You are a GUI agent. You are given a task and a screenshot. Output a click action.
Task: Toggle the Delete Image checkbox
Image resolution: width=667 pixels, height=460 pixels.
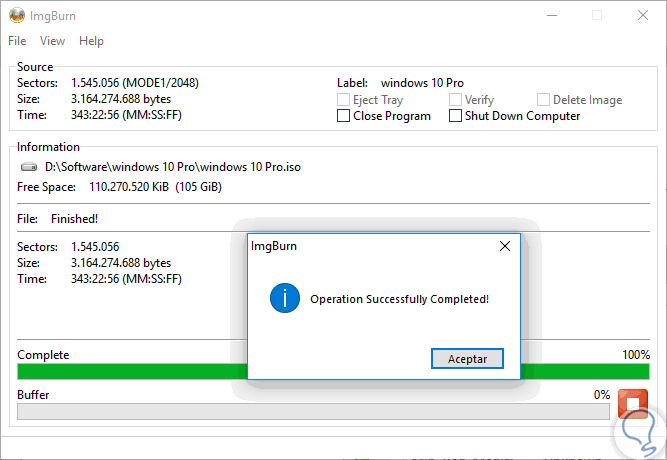pyautogui.click(x=543, y=100)
